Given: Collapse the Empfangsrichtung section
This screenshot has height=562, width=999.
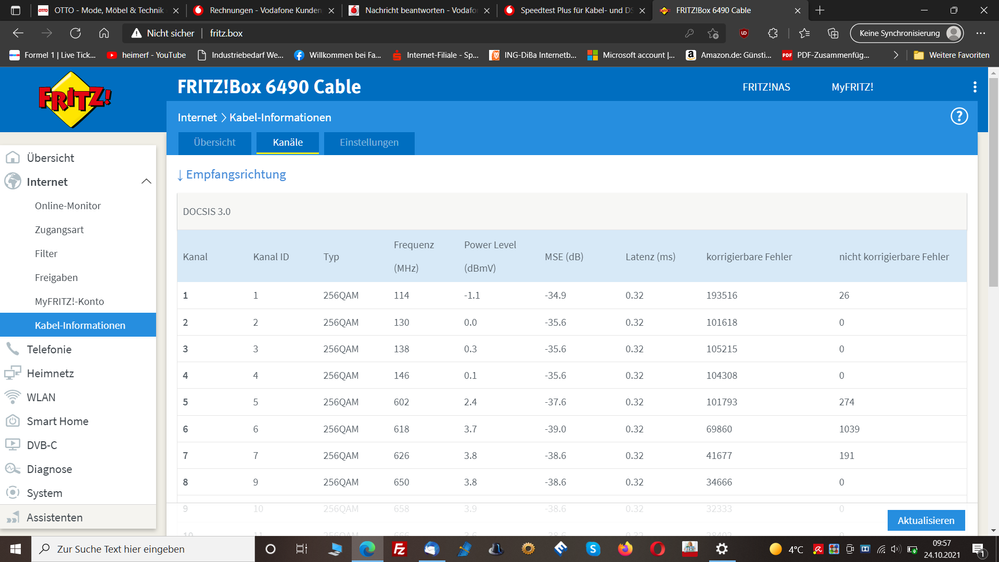Looking at the screenshot, I should (232, 175).
